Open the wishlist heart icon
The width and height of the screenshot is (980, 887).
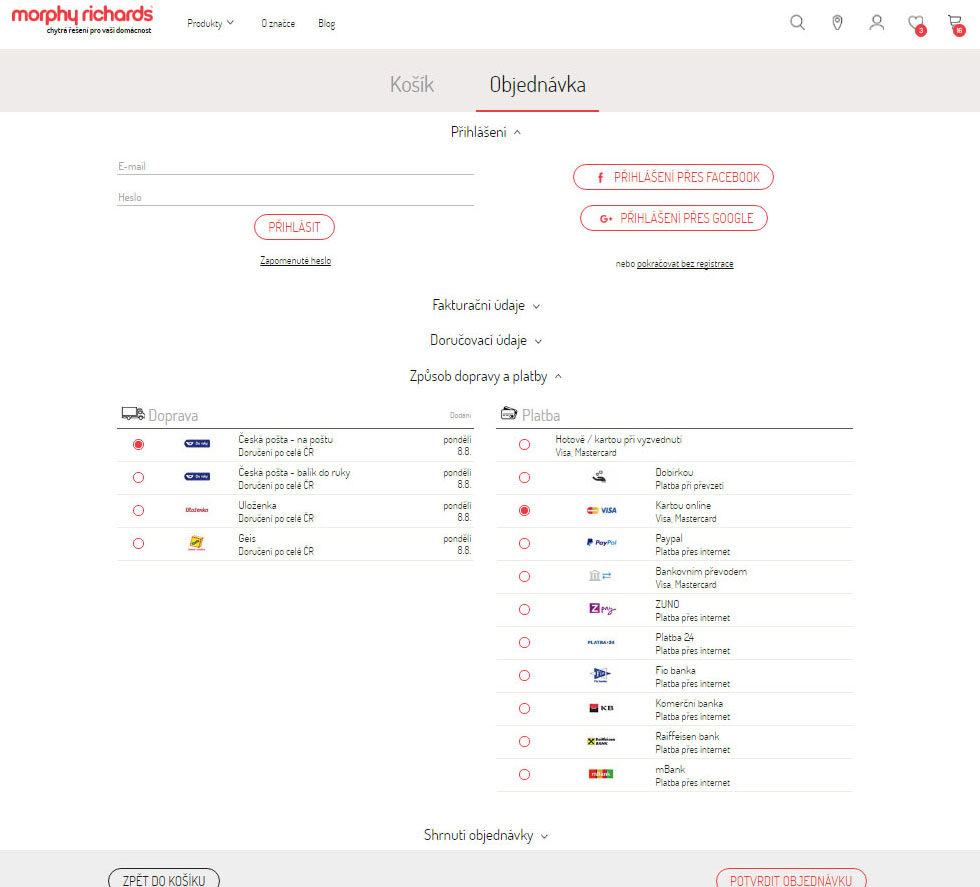tap(916, 24)
